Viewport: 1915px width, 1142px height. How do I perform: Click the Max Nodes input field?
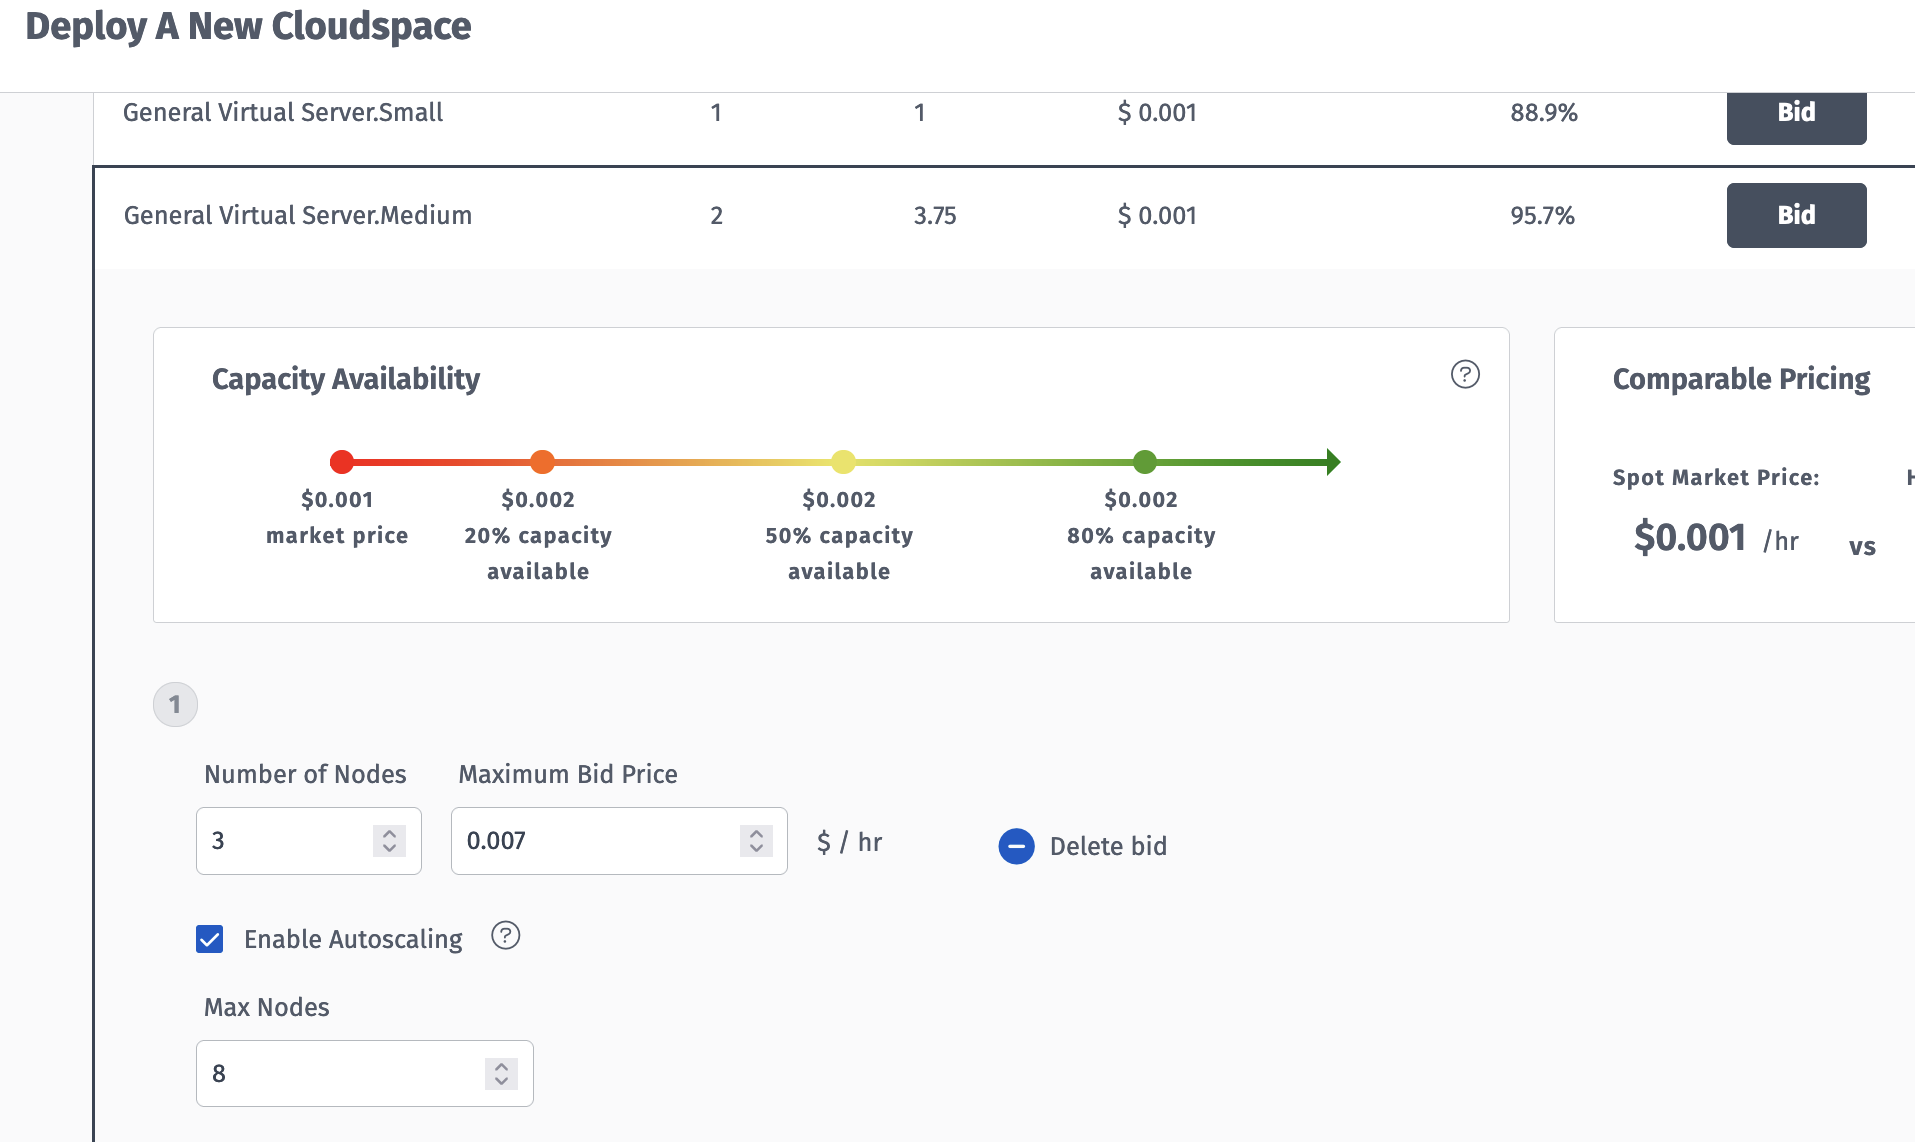(365, 1074)
